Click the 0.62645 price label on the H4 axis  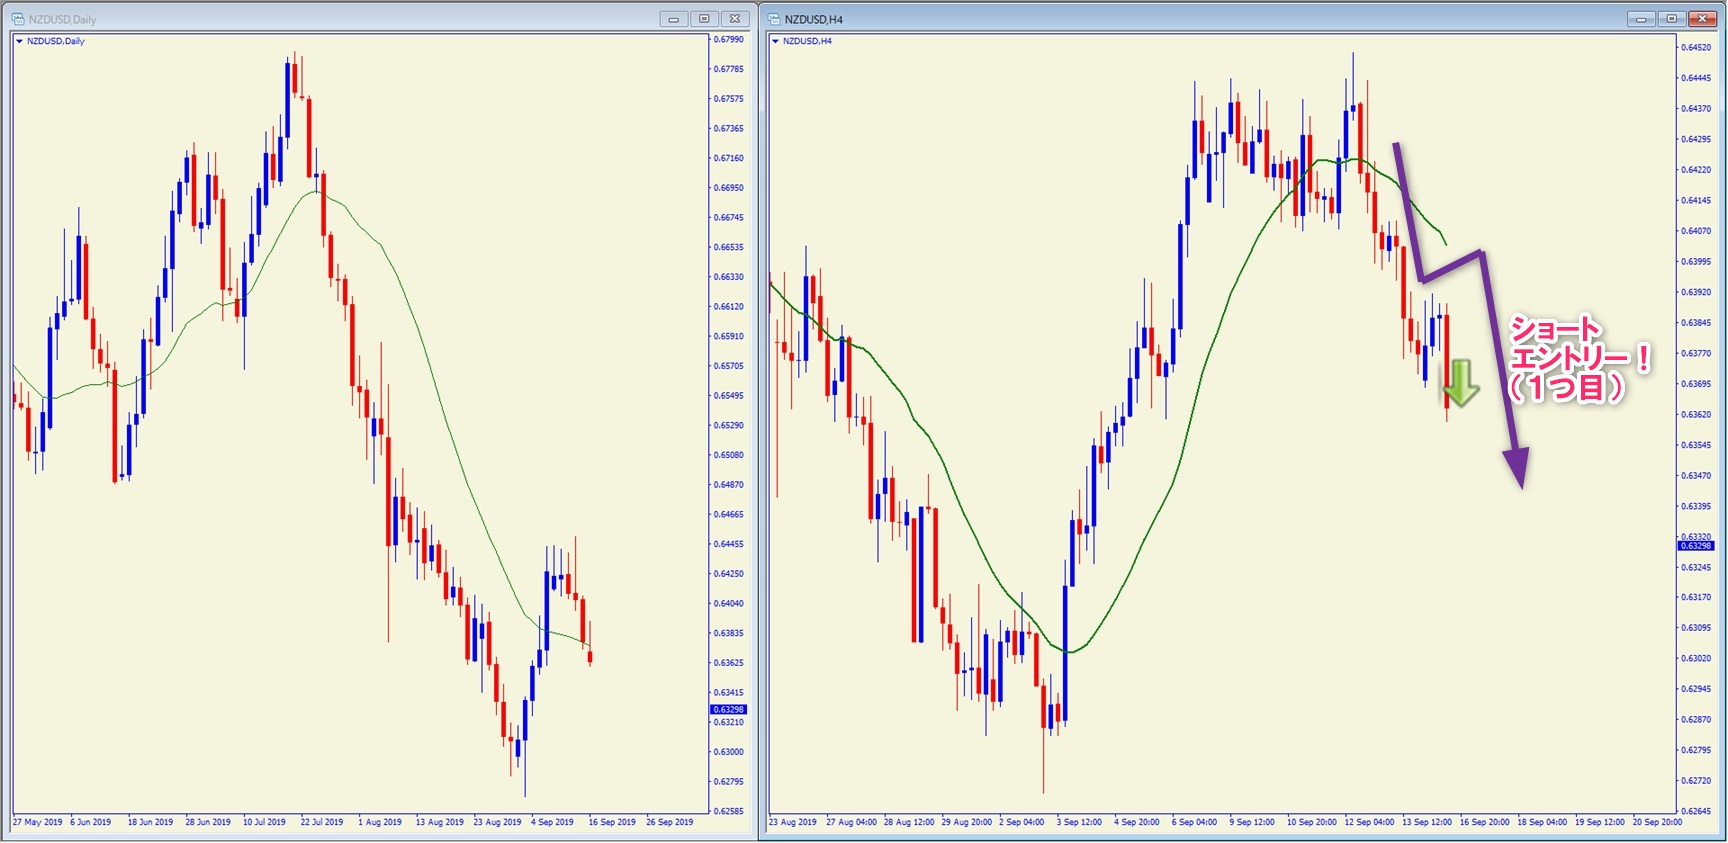[1697, 811]
